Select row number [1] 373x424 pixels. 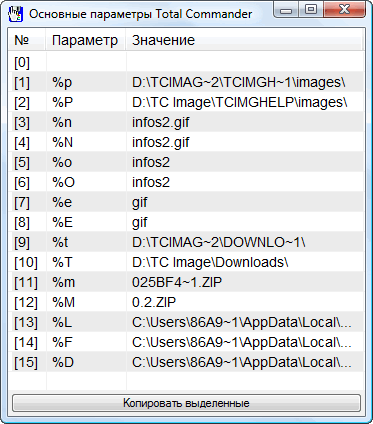[22, 82]
